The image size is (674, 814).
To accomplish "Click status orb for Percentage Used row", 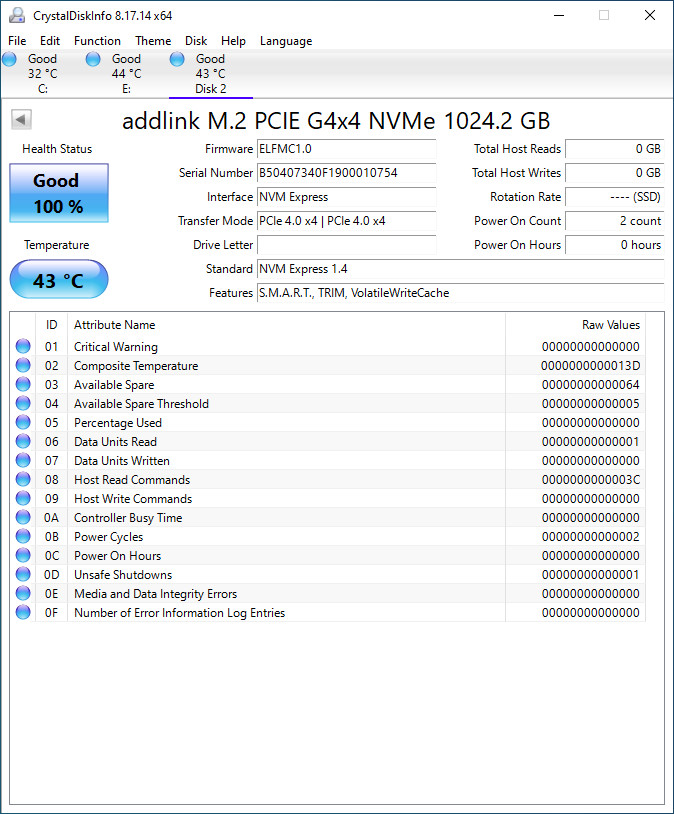I will pyautogui.click(x=23, y=422).
